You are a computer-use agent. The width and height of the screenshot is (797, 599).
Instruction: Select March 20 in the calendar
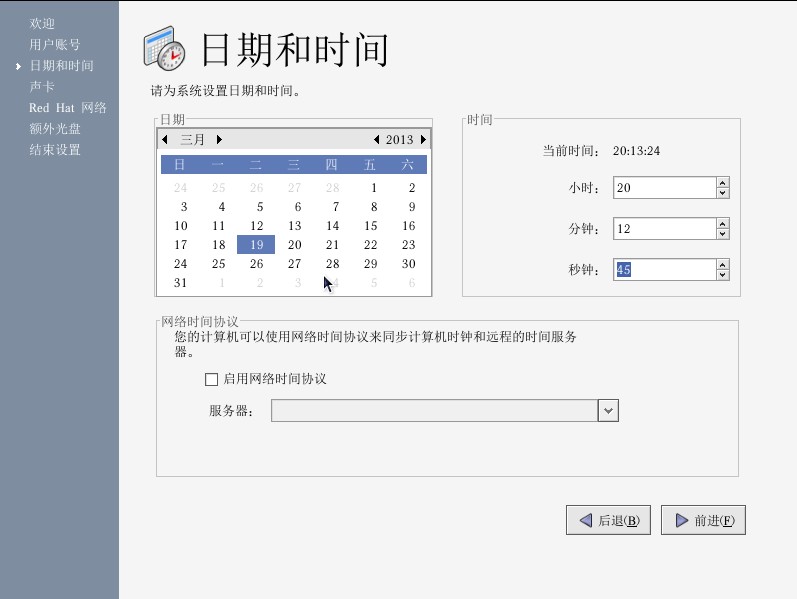(x=294, y=245)
